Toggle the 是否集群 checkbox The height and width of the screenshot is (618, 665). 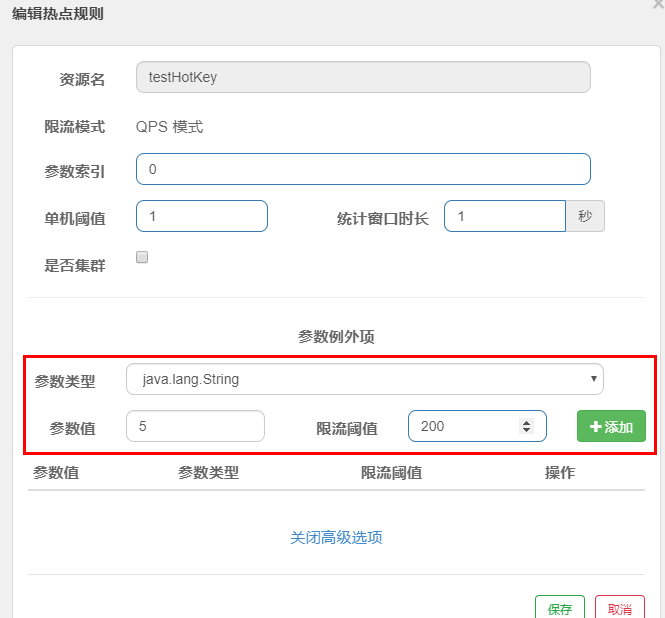click(142, 257)
